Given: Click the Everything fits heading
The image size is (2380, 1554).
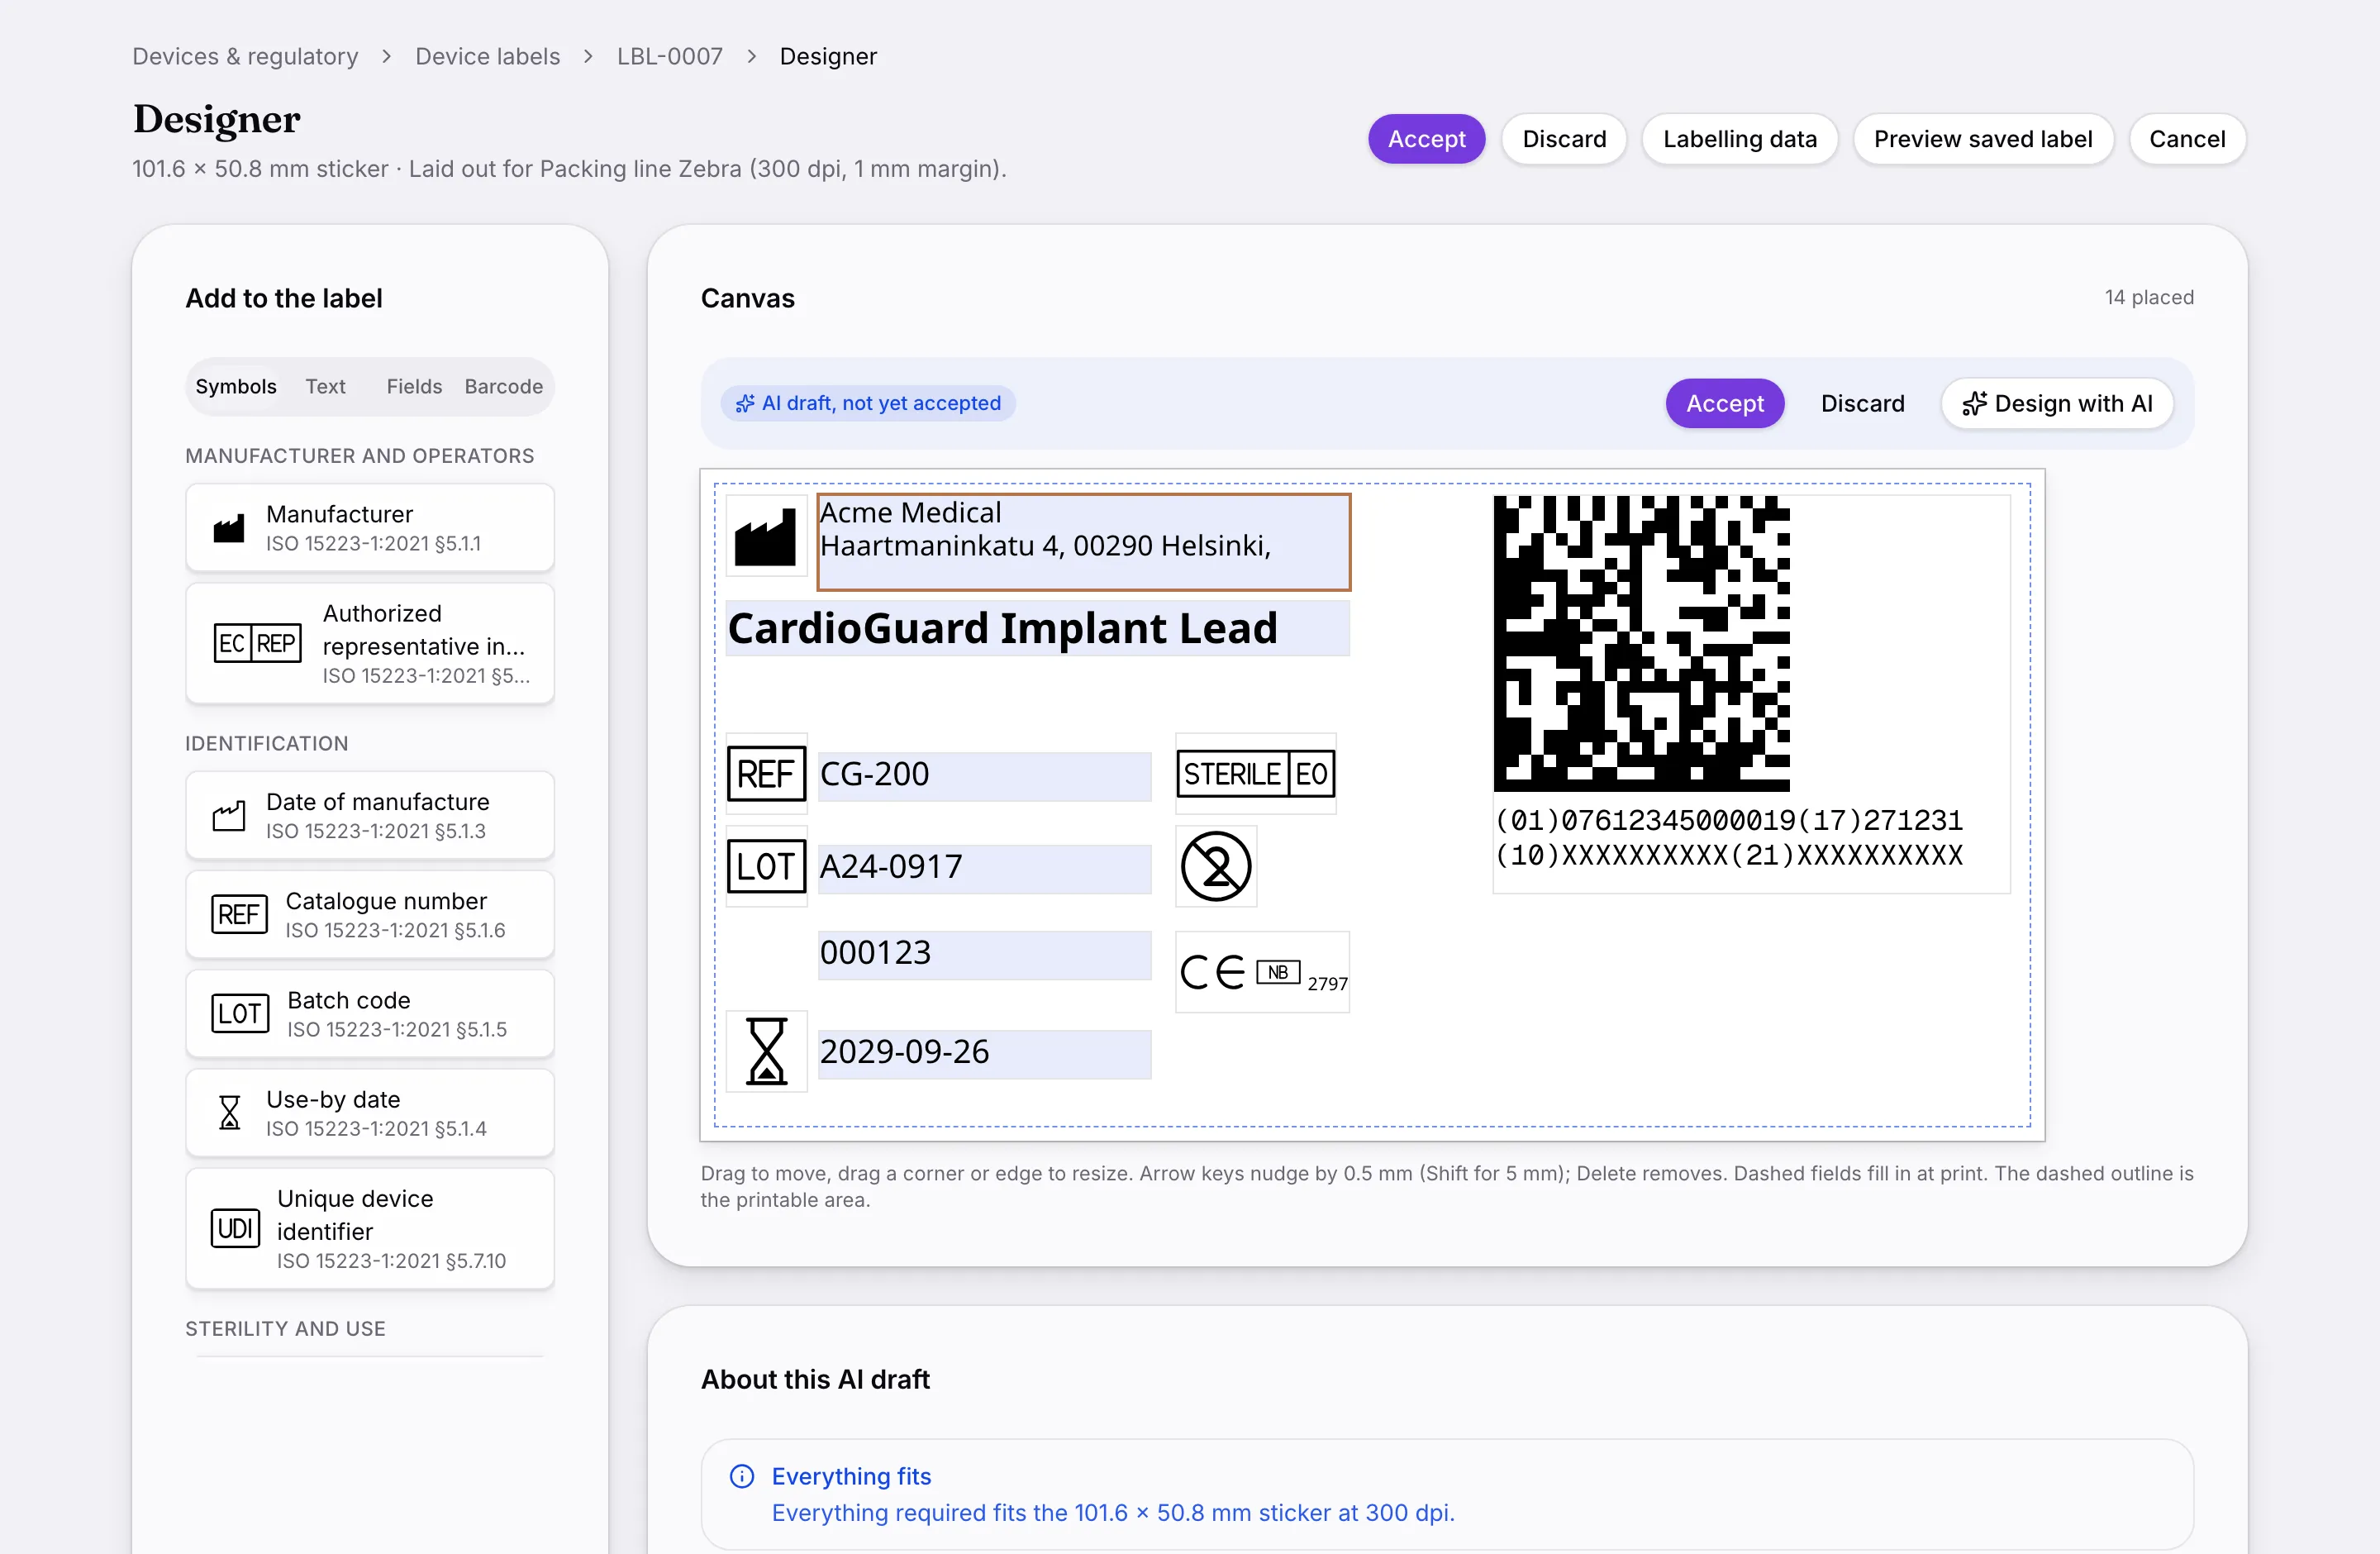Looking at the screenshot, I should tap(851, 1476).
